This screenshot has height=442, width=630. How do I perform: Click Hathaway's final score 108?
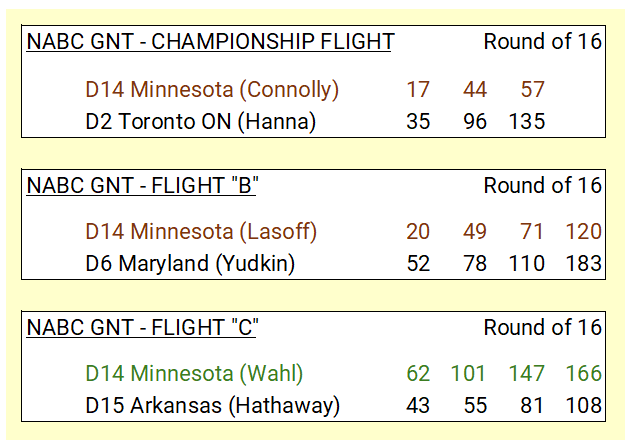click(583, 405)
